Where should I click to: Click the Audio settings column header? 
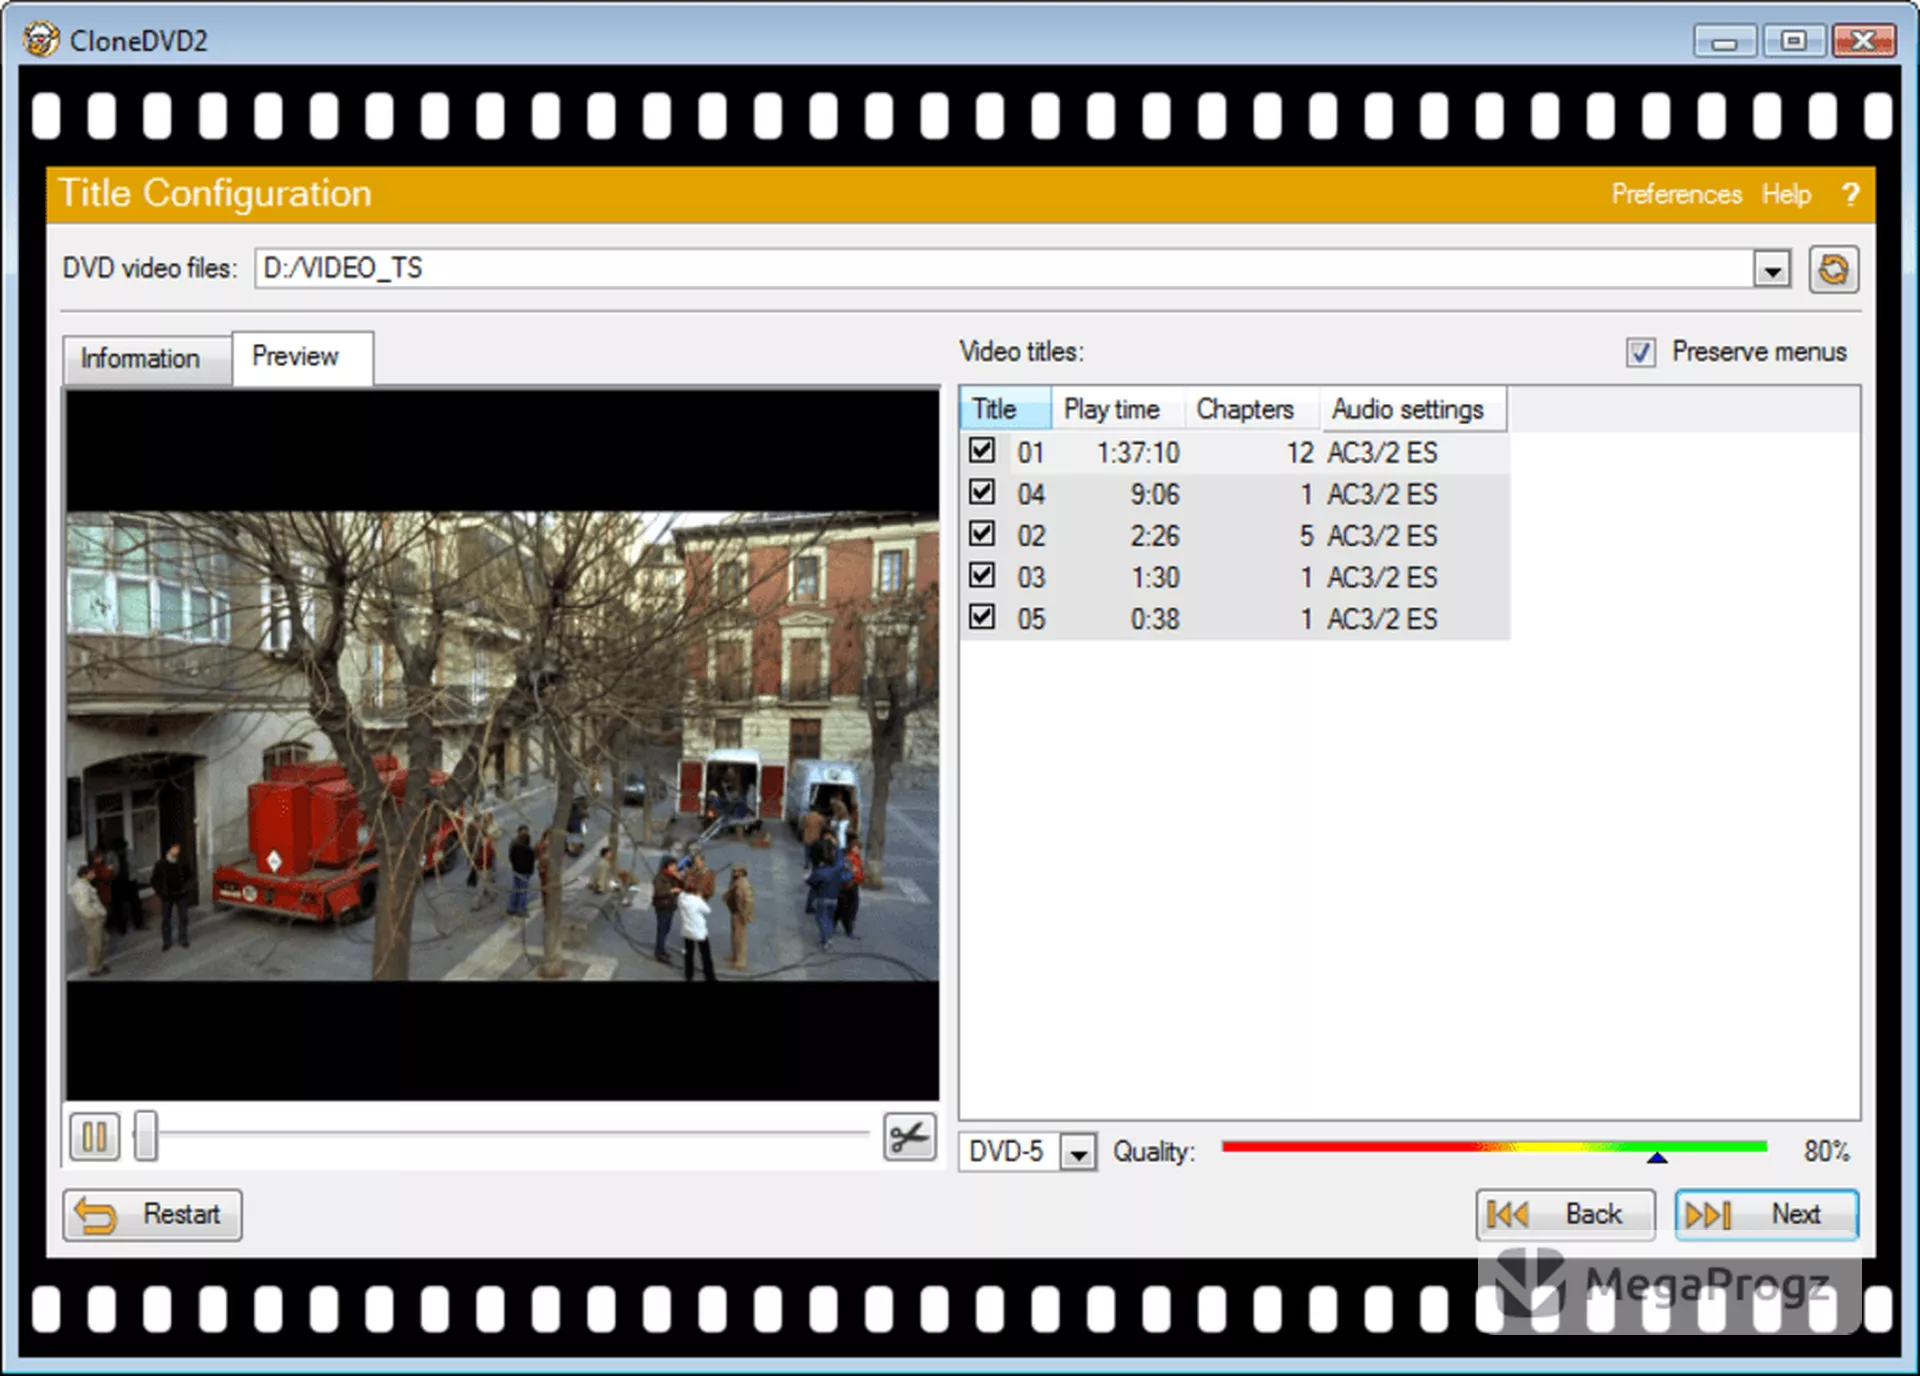point(1413,409)
